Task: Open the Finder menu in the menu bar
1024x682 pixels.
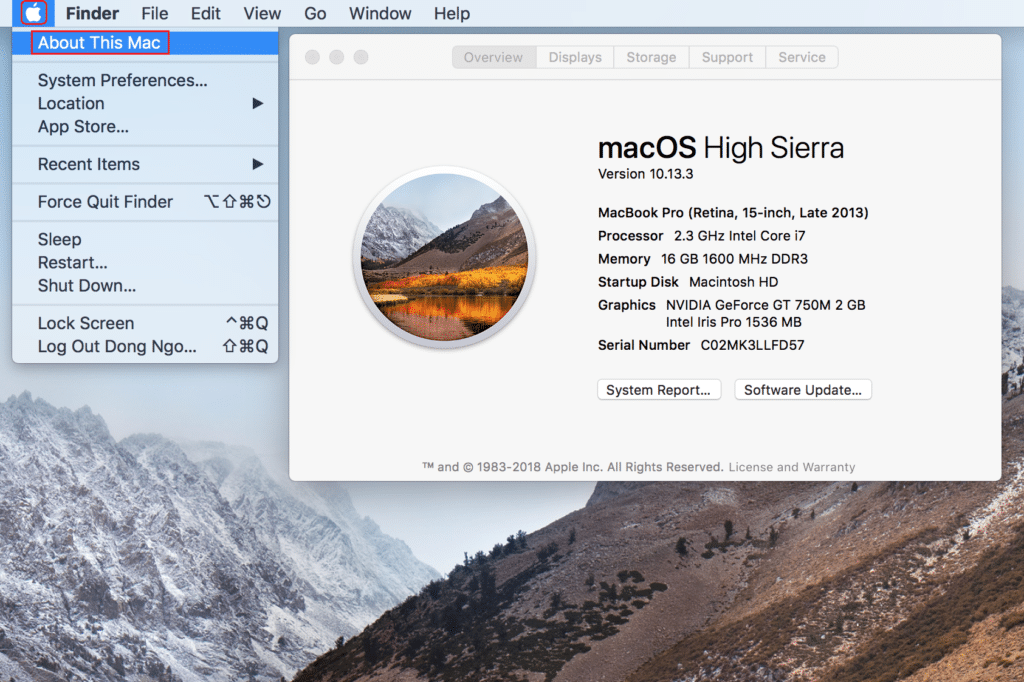Action: click(x=92, y=13)
